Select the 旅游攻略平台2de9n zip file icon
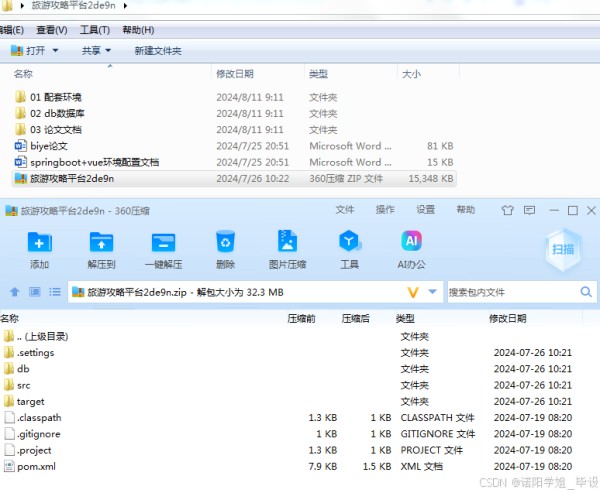The image size is (600, 493). (20, 178)
